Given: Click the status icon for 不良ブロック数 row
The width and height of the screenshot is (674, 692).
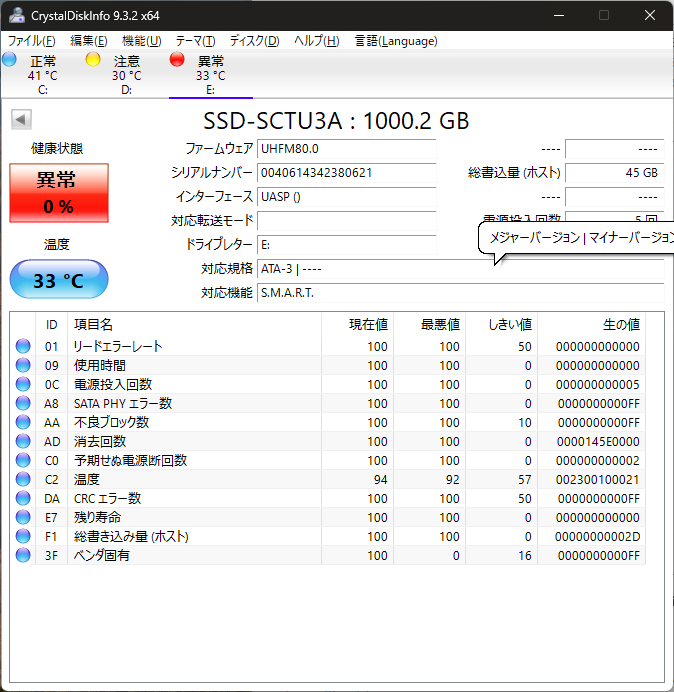Looking at the screenshot, I should [x=23, y=422].
